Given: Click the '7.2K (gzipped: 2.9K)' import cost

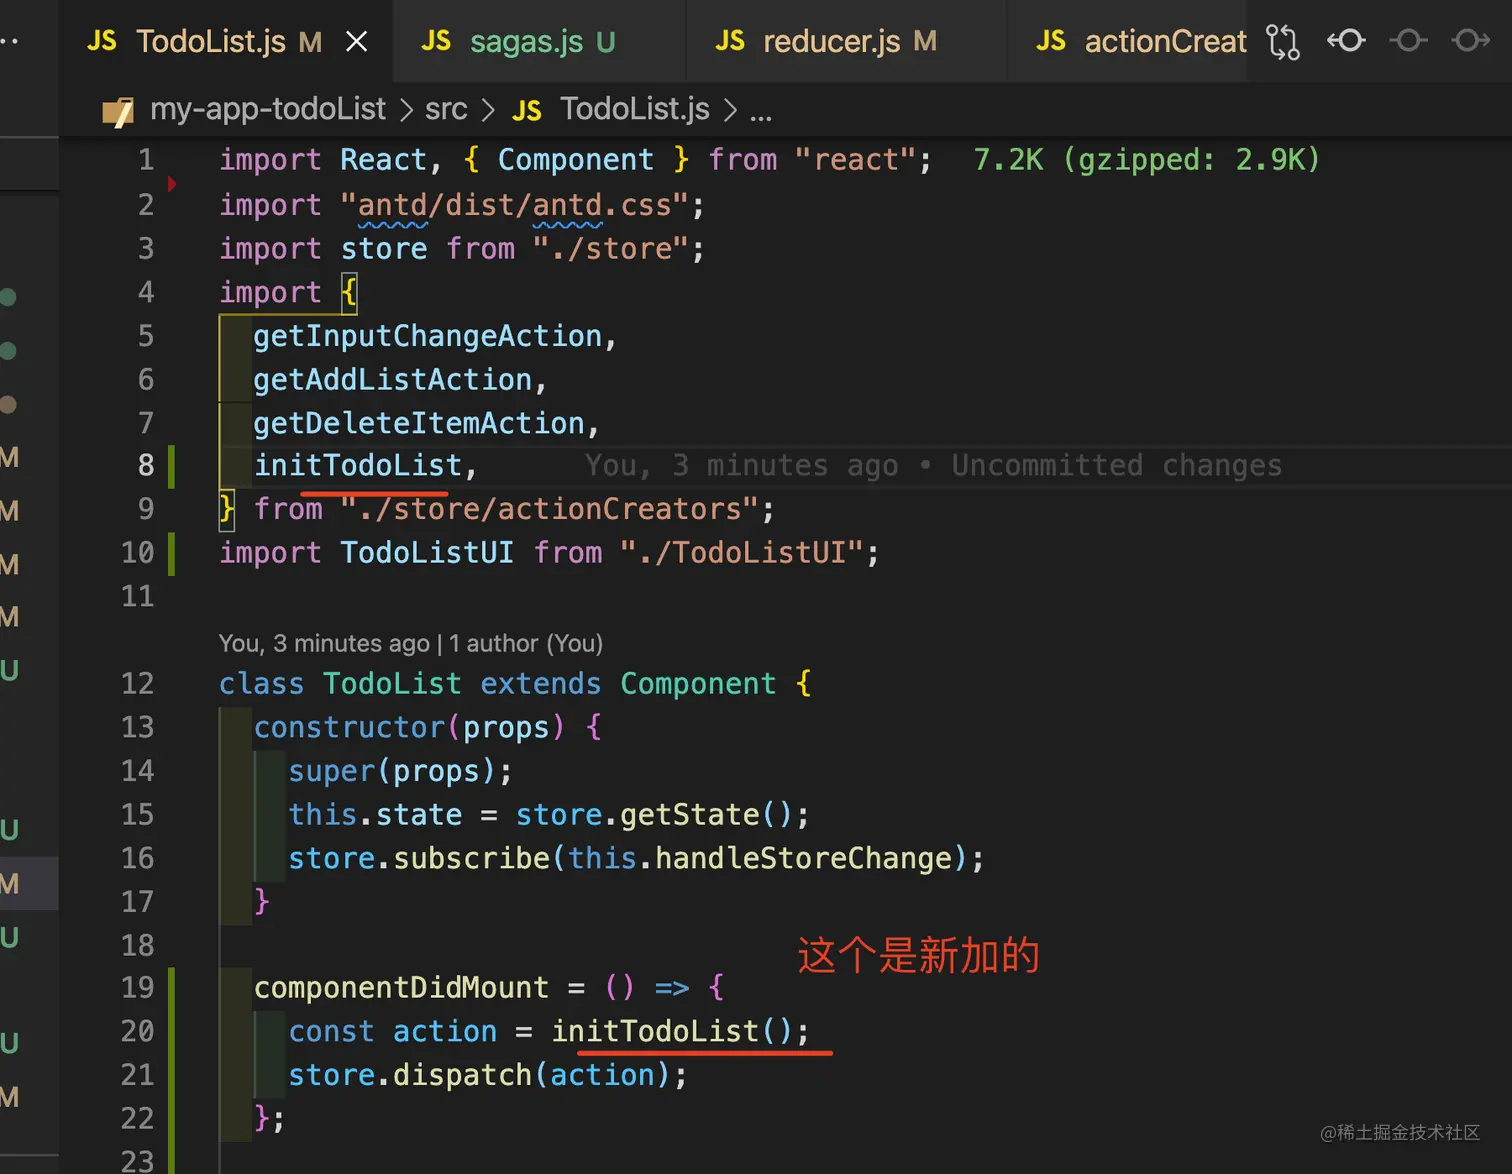Looking at the screenshot, I should point(1147,160).
